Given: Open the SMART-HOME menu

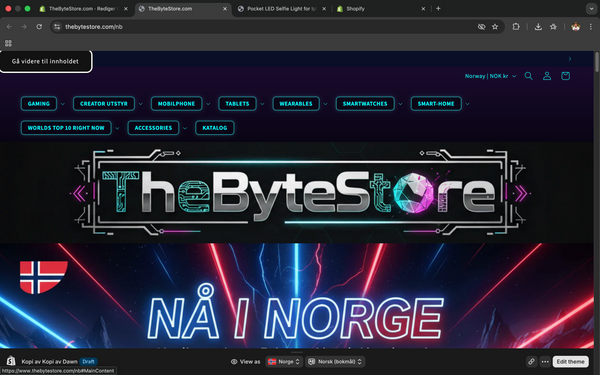Looking at the screenshot, I should pyautogui.click(x=436, y=104).
